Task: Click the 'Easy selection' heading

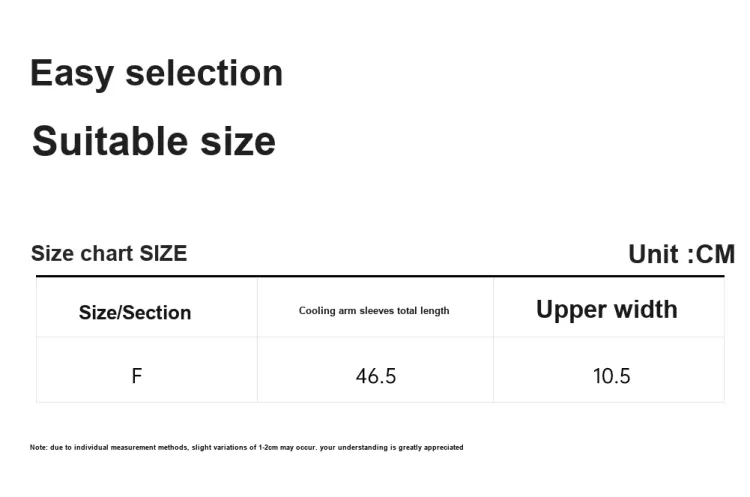Action: pos(156,74)
